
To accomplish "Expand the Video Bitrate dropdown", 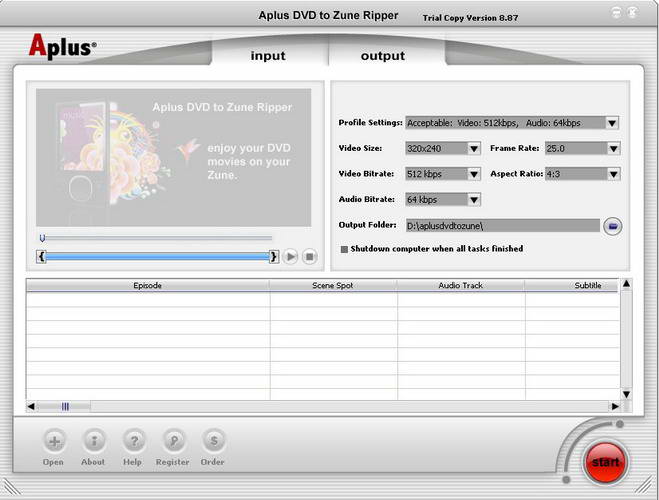I will 474,174.
